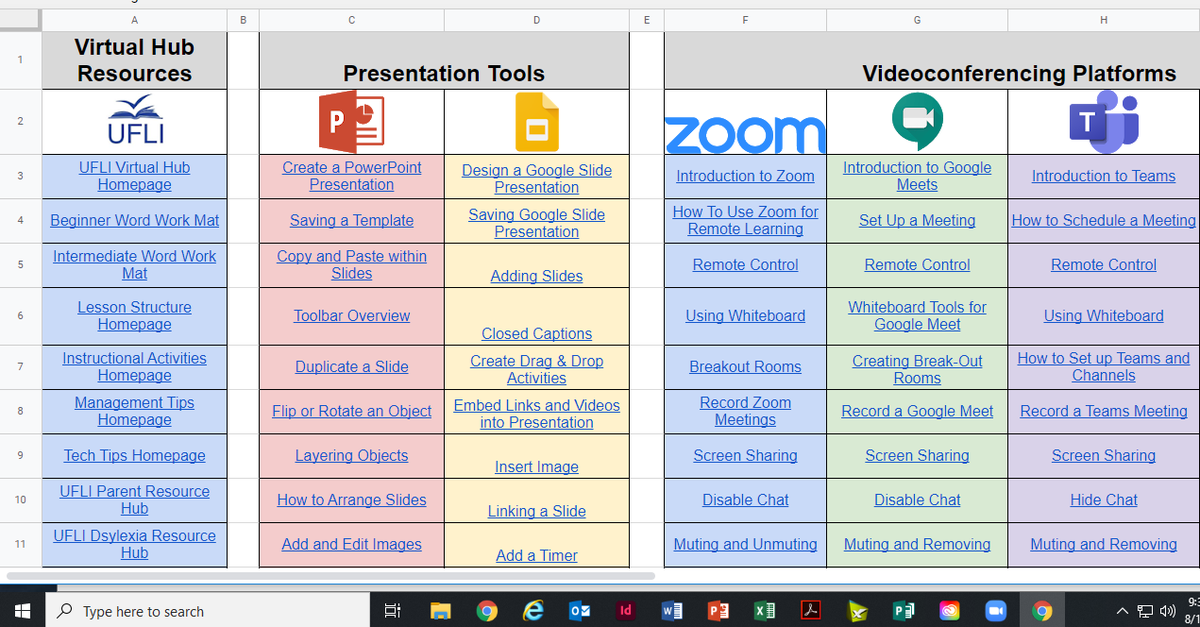Open File Explorer from the taskbar
Viewport: 1200px width, 627px height.
pos(441,610)
